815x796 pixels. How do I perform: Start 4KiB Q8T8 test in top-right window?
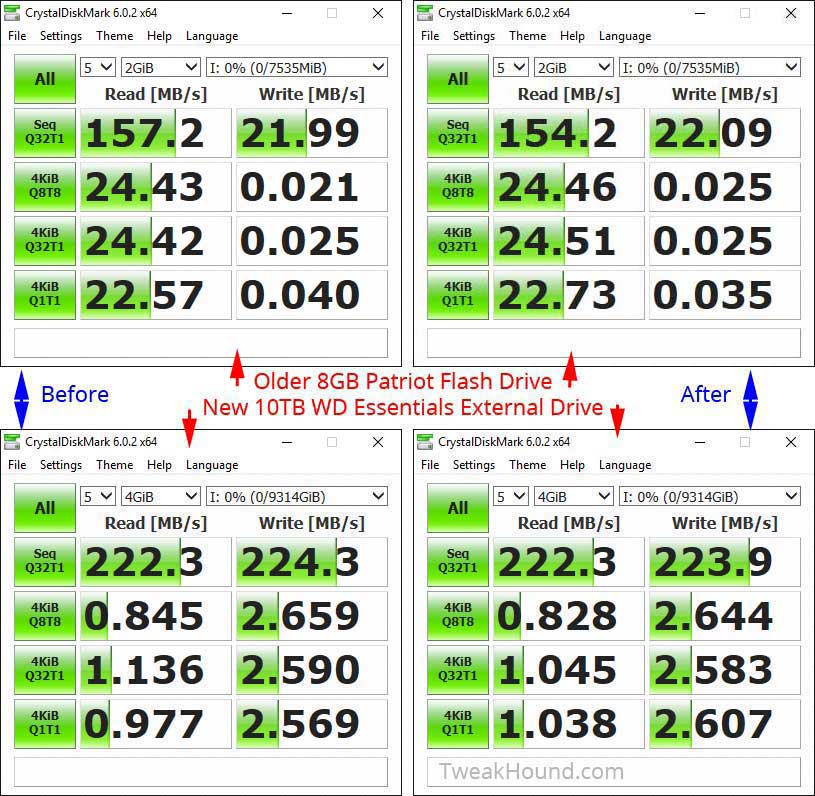pos(457,187)
